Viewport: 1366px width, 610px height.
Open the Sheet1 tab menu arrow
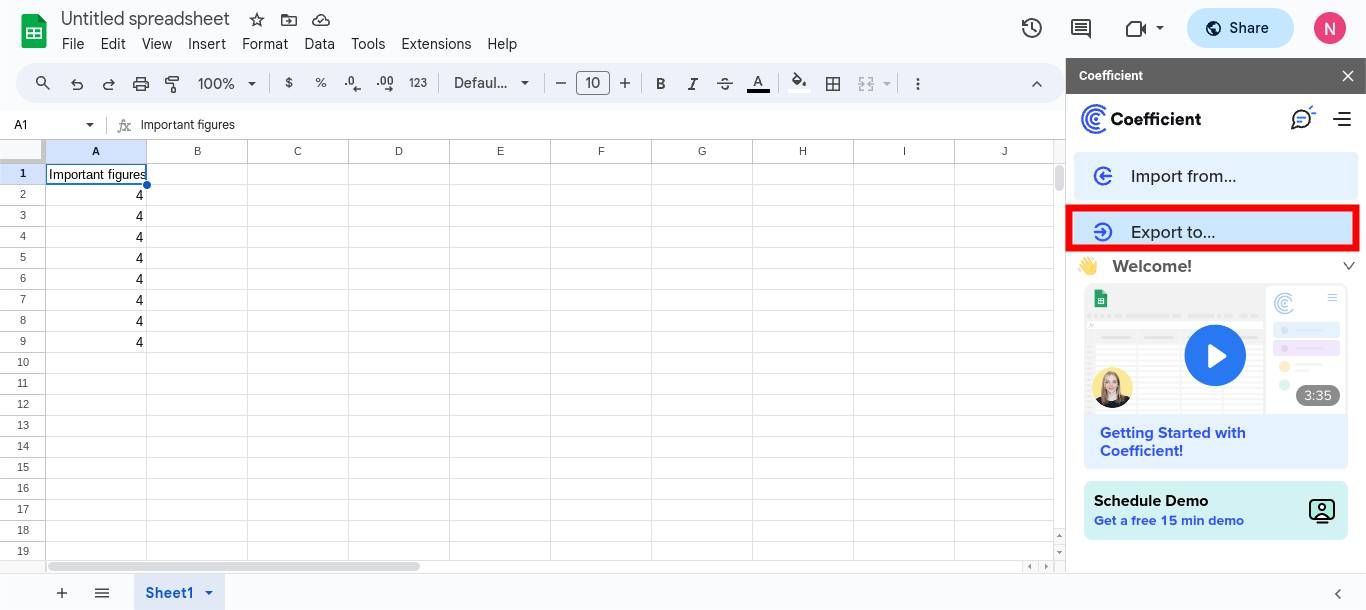click(x=209, y=592)
